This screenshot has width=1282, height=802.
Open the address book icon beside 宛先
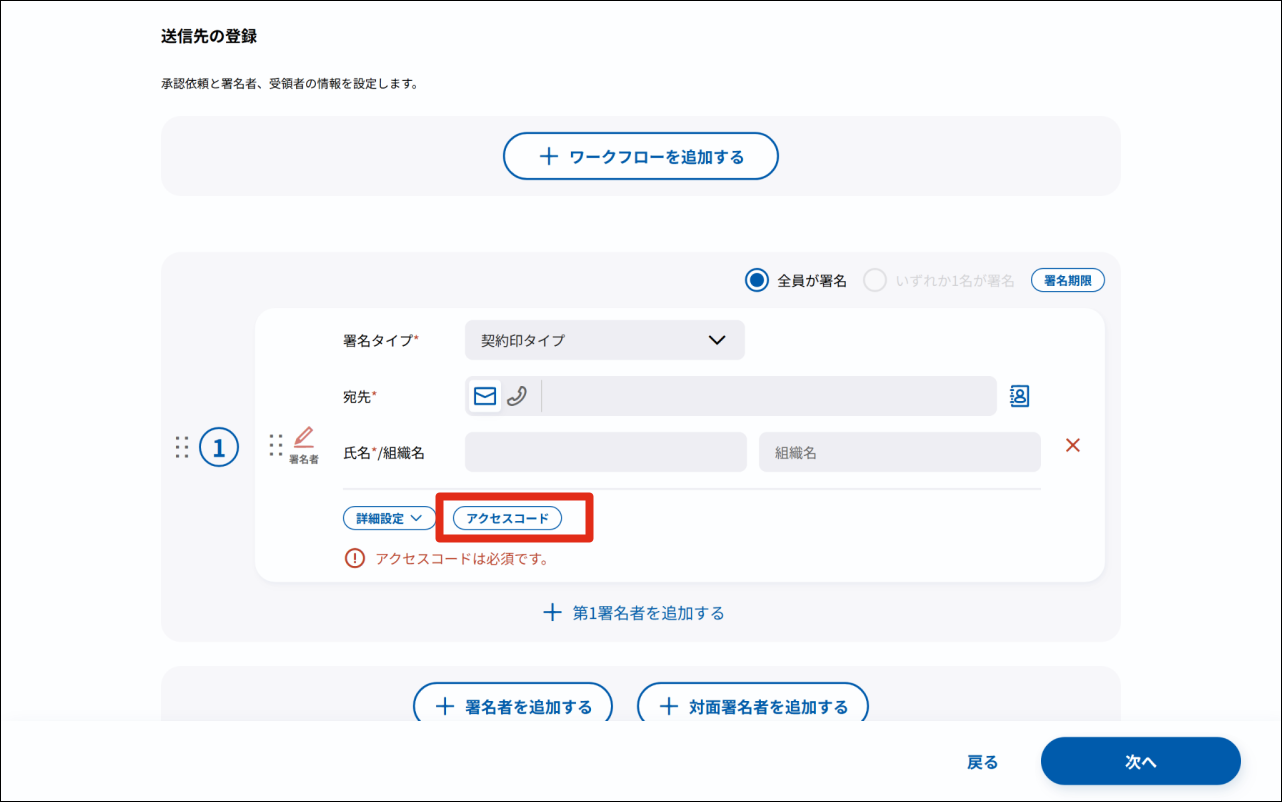[x=1018, y=396]
